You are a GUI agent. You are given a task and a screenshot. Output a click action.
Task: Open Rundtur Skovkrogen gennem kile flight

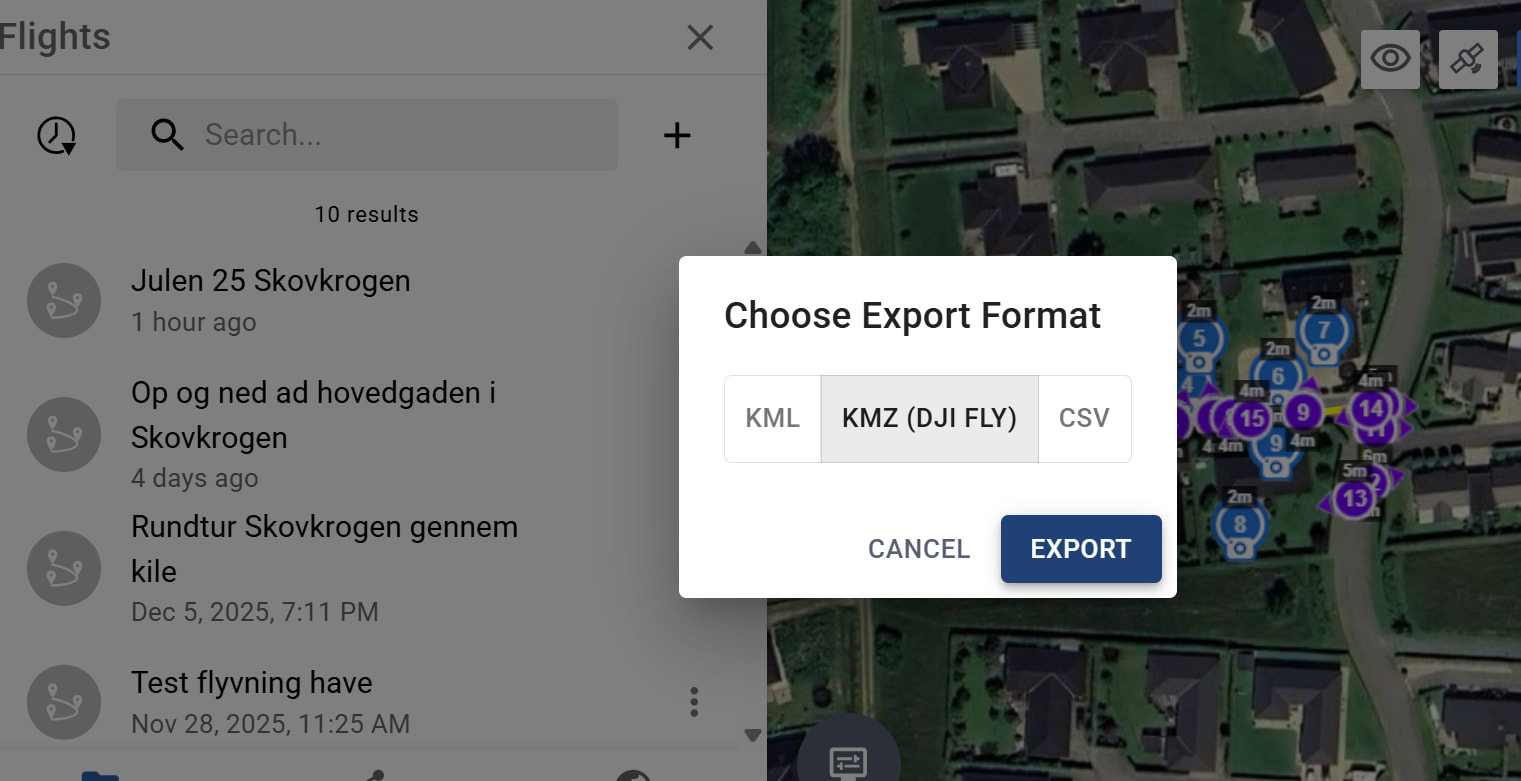(324, 548)
